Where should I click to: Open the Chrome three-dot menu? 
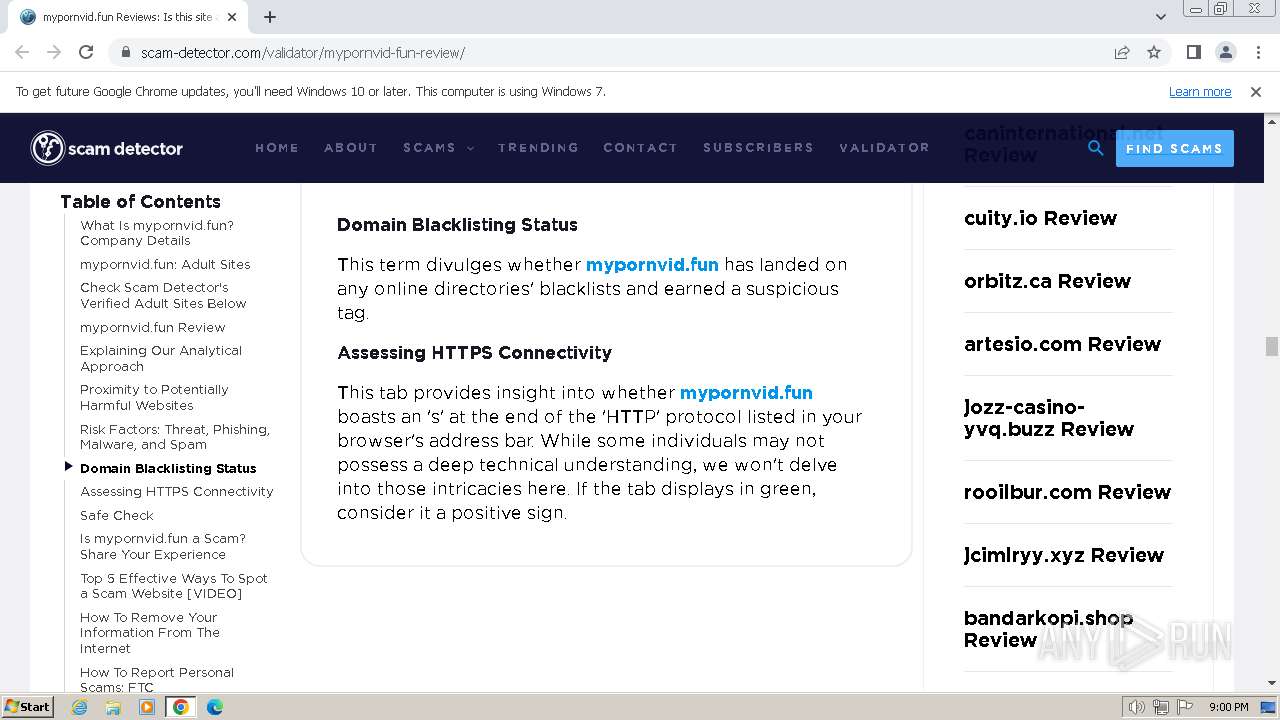click(1257, 52)
